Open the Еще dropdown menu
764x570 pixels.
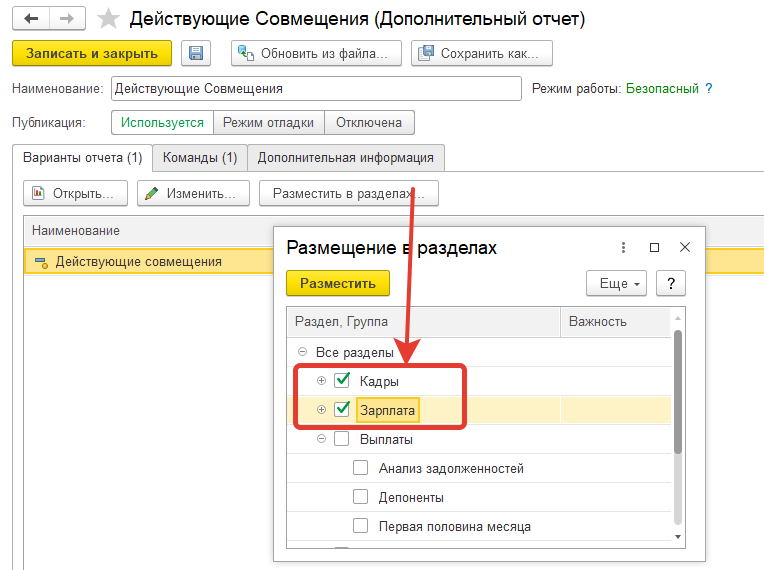pos(616,283)
